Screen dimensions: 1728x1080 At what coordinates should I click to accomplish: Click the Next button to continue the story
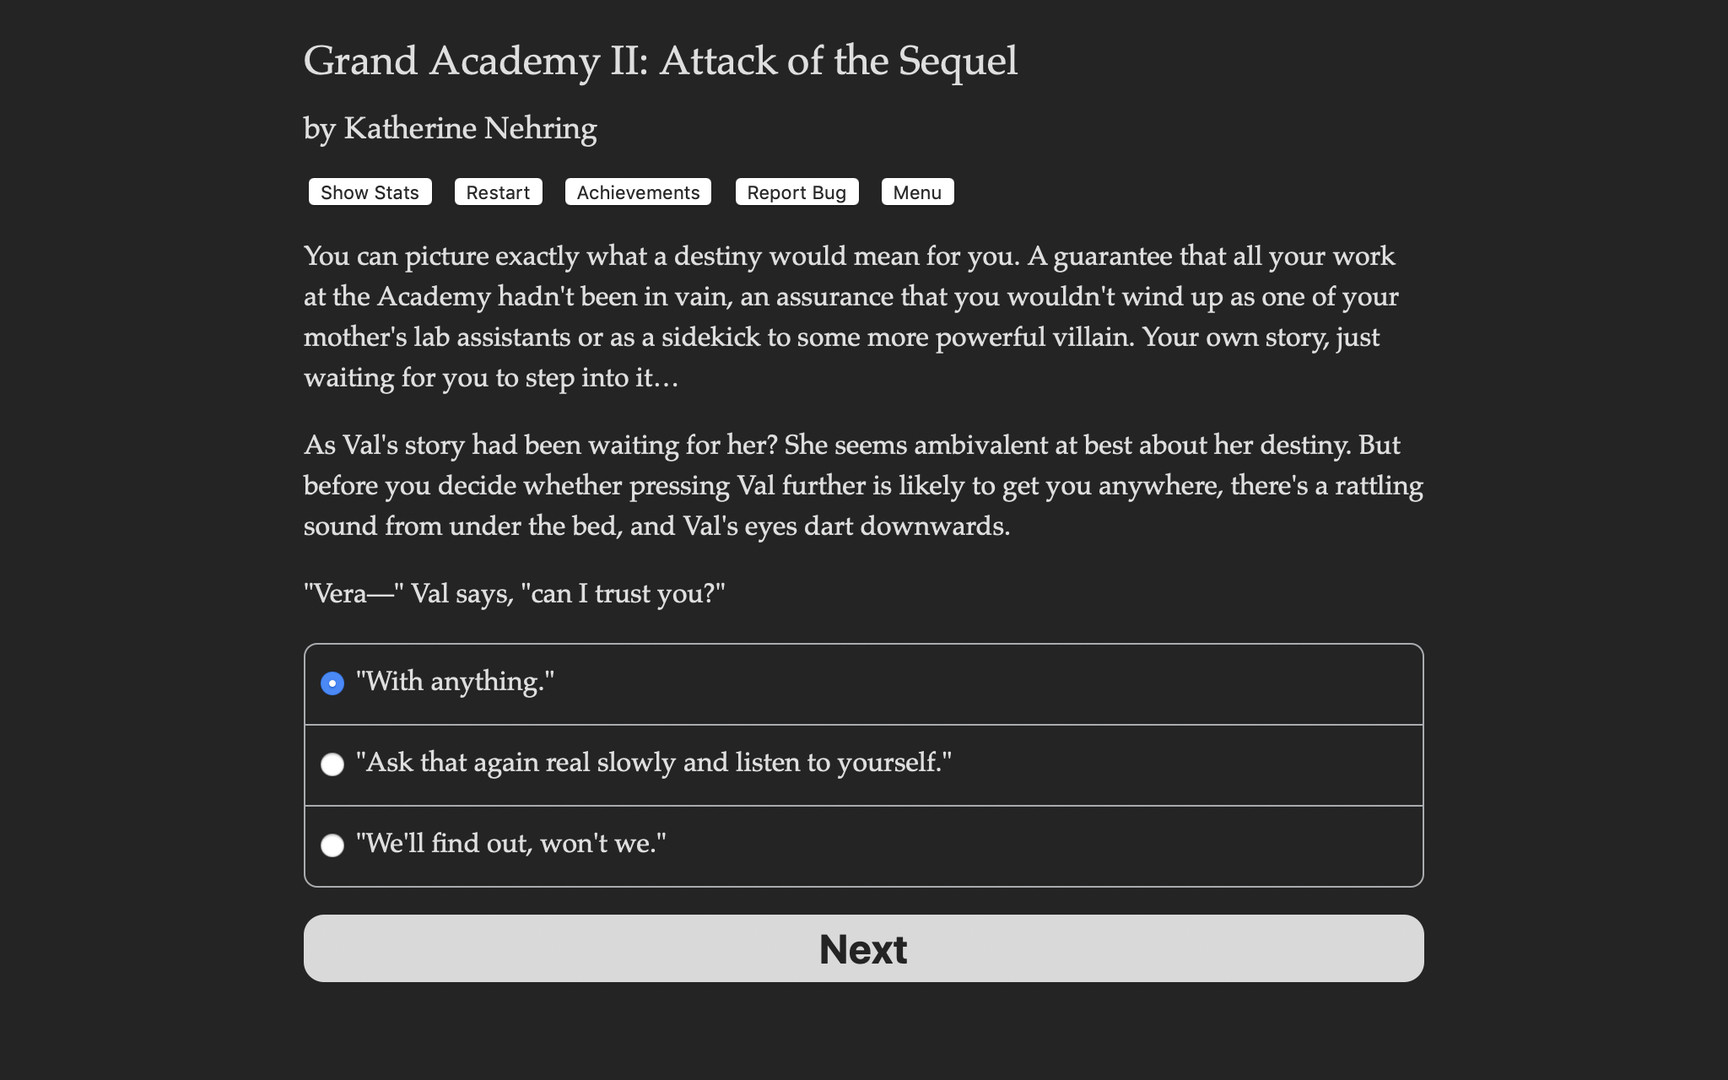[x=863, y=948]
